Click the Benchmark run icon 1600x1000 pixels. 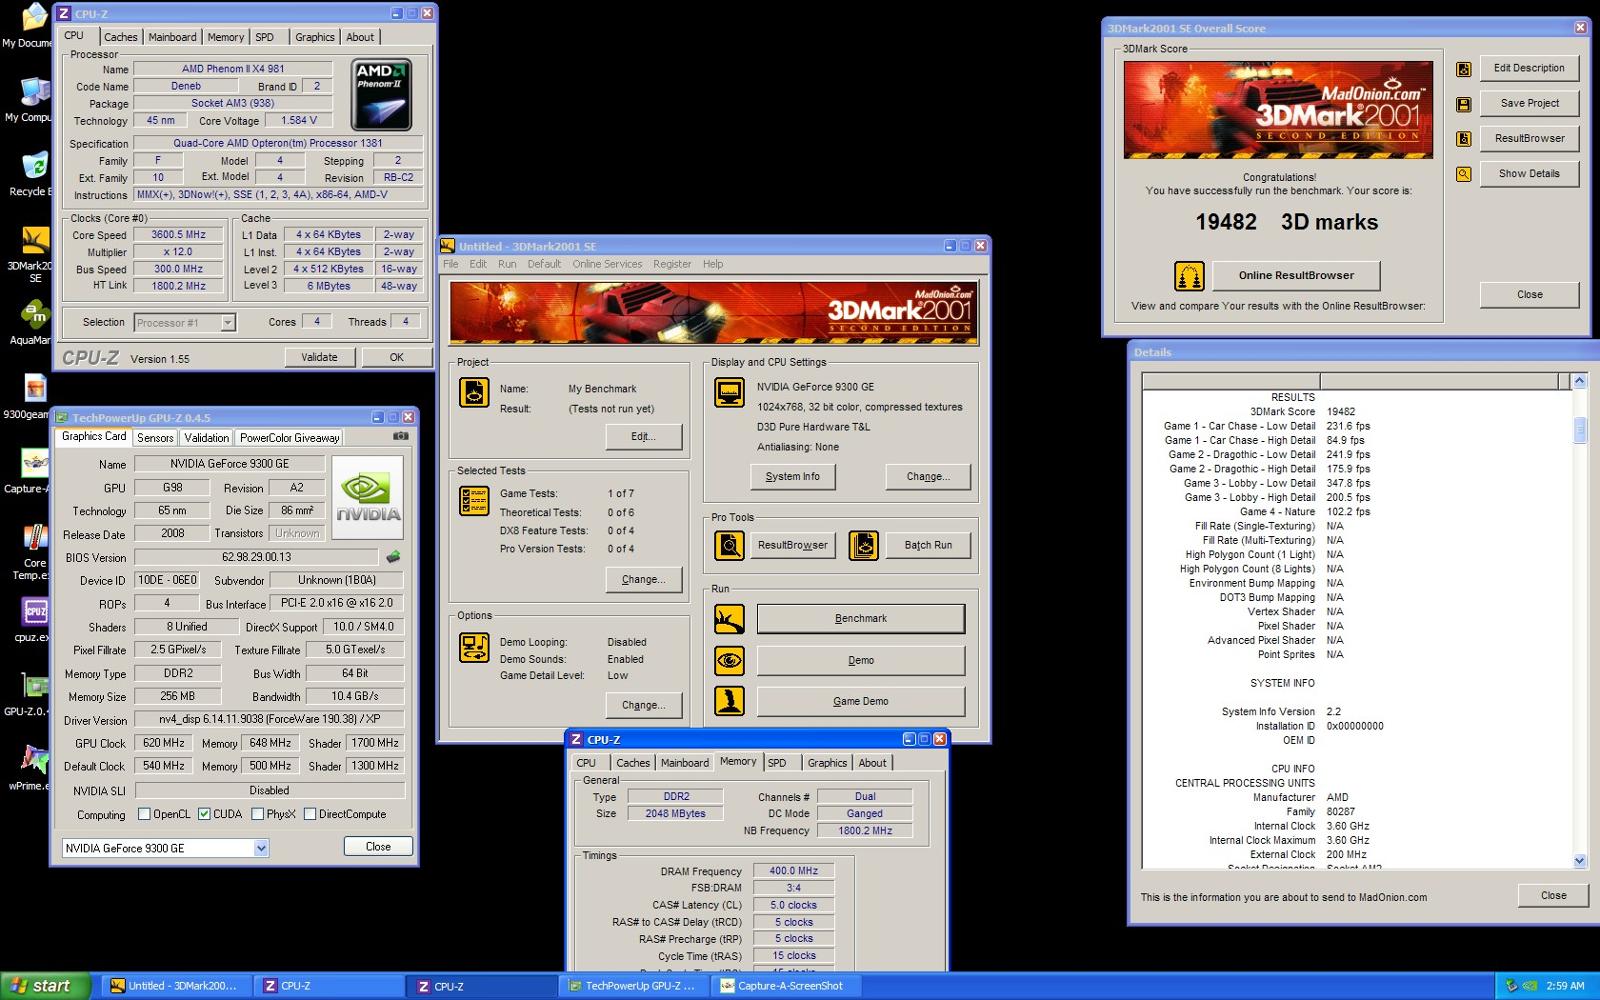729,619
